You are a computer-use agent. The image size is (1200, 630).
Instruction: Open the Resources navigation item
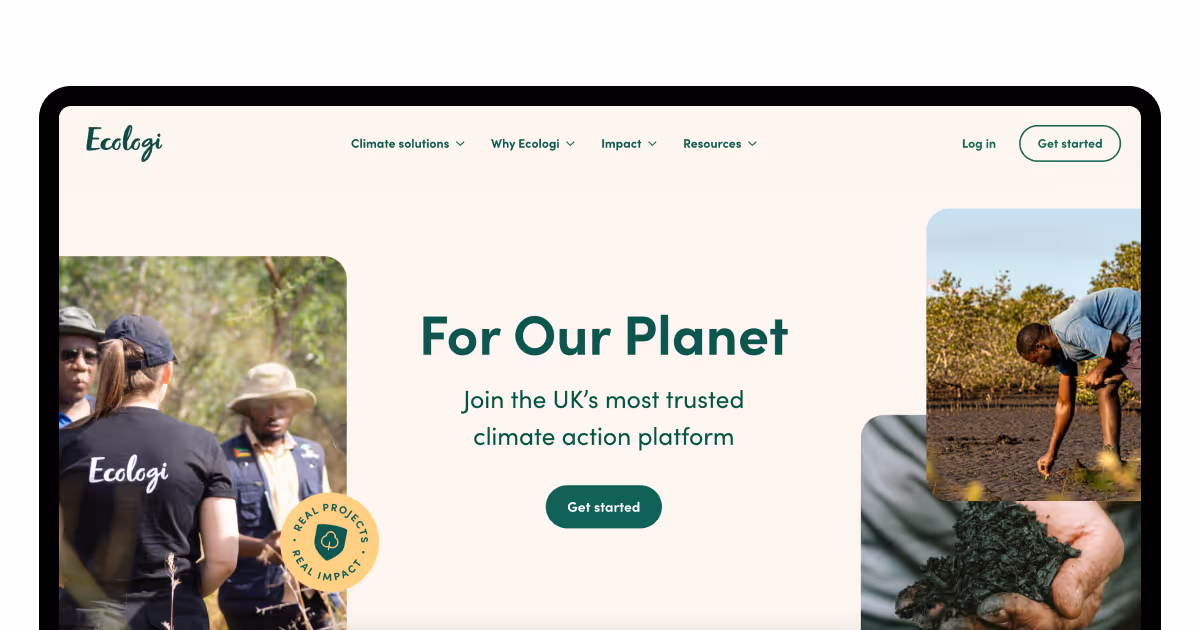(720, 144)
